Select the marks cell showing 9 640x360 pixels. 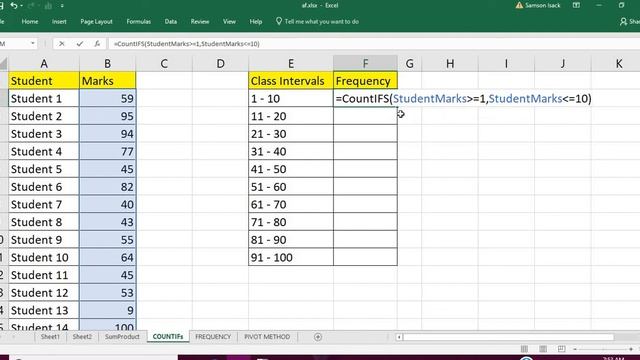coord(107,311)
